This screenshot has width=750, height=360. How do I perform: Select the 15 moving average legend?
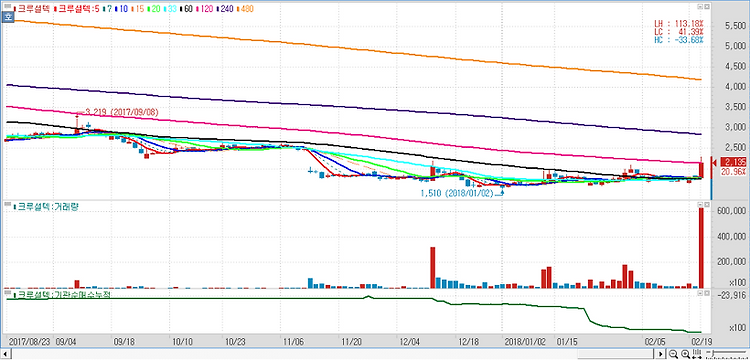click(139, 9)
